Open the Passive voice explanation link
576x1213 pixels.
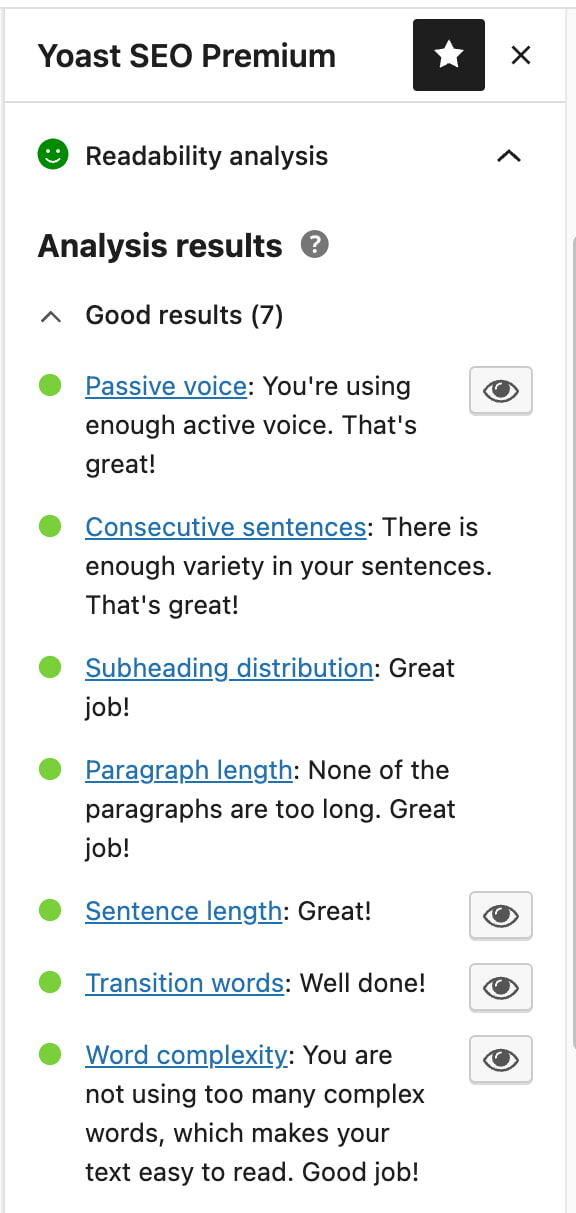[x=165, y=385]
